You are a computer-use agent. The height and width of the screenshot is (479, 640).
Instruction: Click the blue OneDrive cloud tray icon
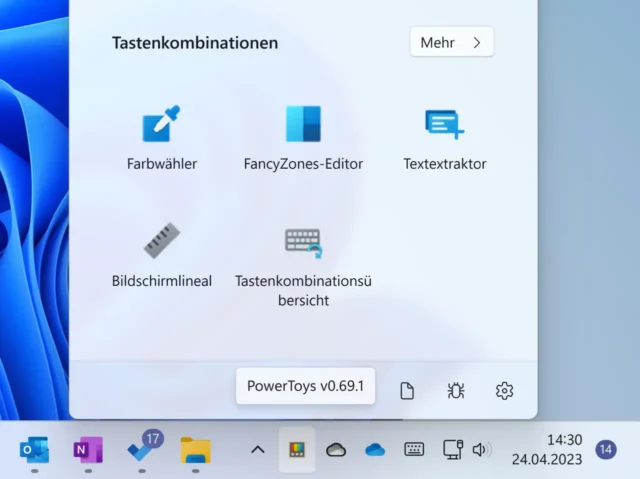click(375, 450)
